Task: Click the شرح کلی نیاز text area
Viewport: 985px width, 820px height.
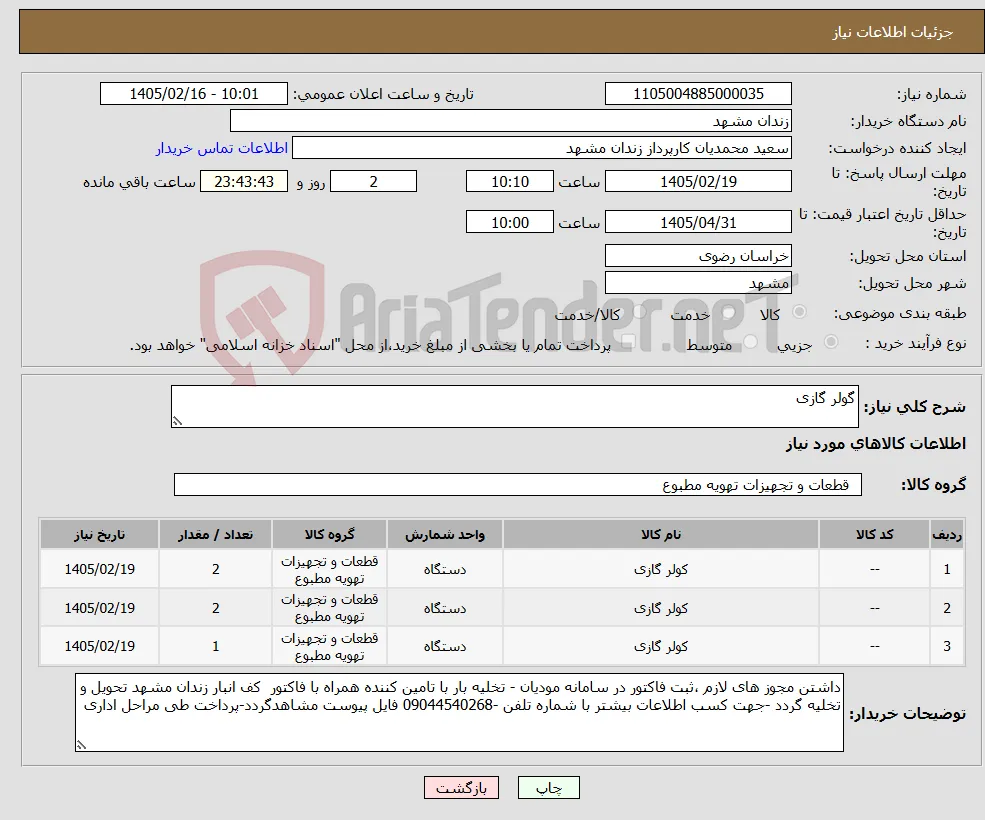Action: tap(514, 407)
